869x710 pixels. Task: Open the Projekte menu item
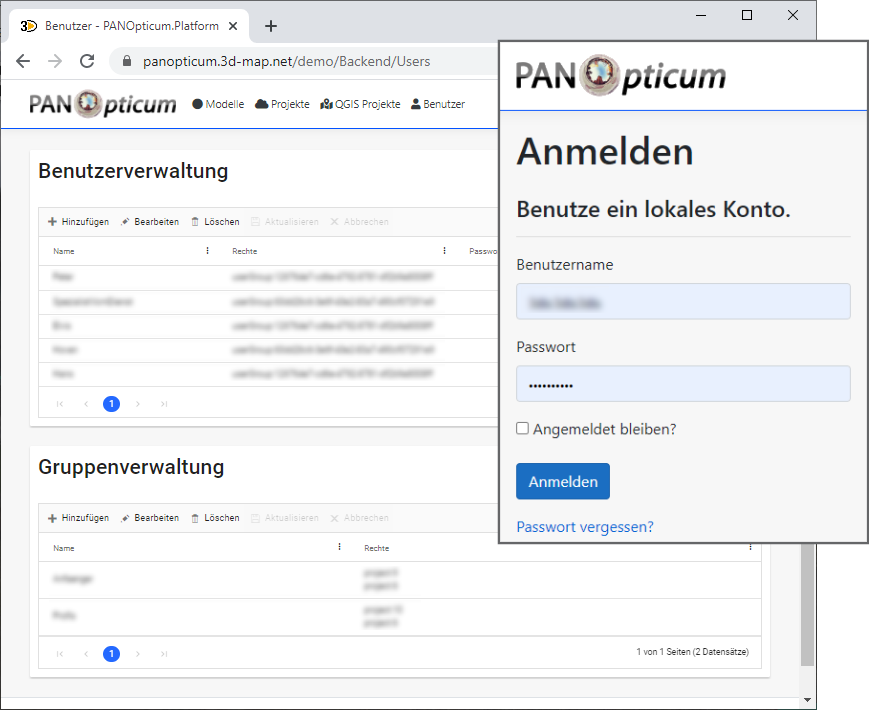[x=282, y=104]
